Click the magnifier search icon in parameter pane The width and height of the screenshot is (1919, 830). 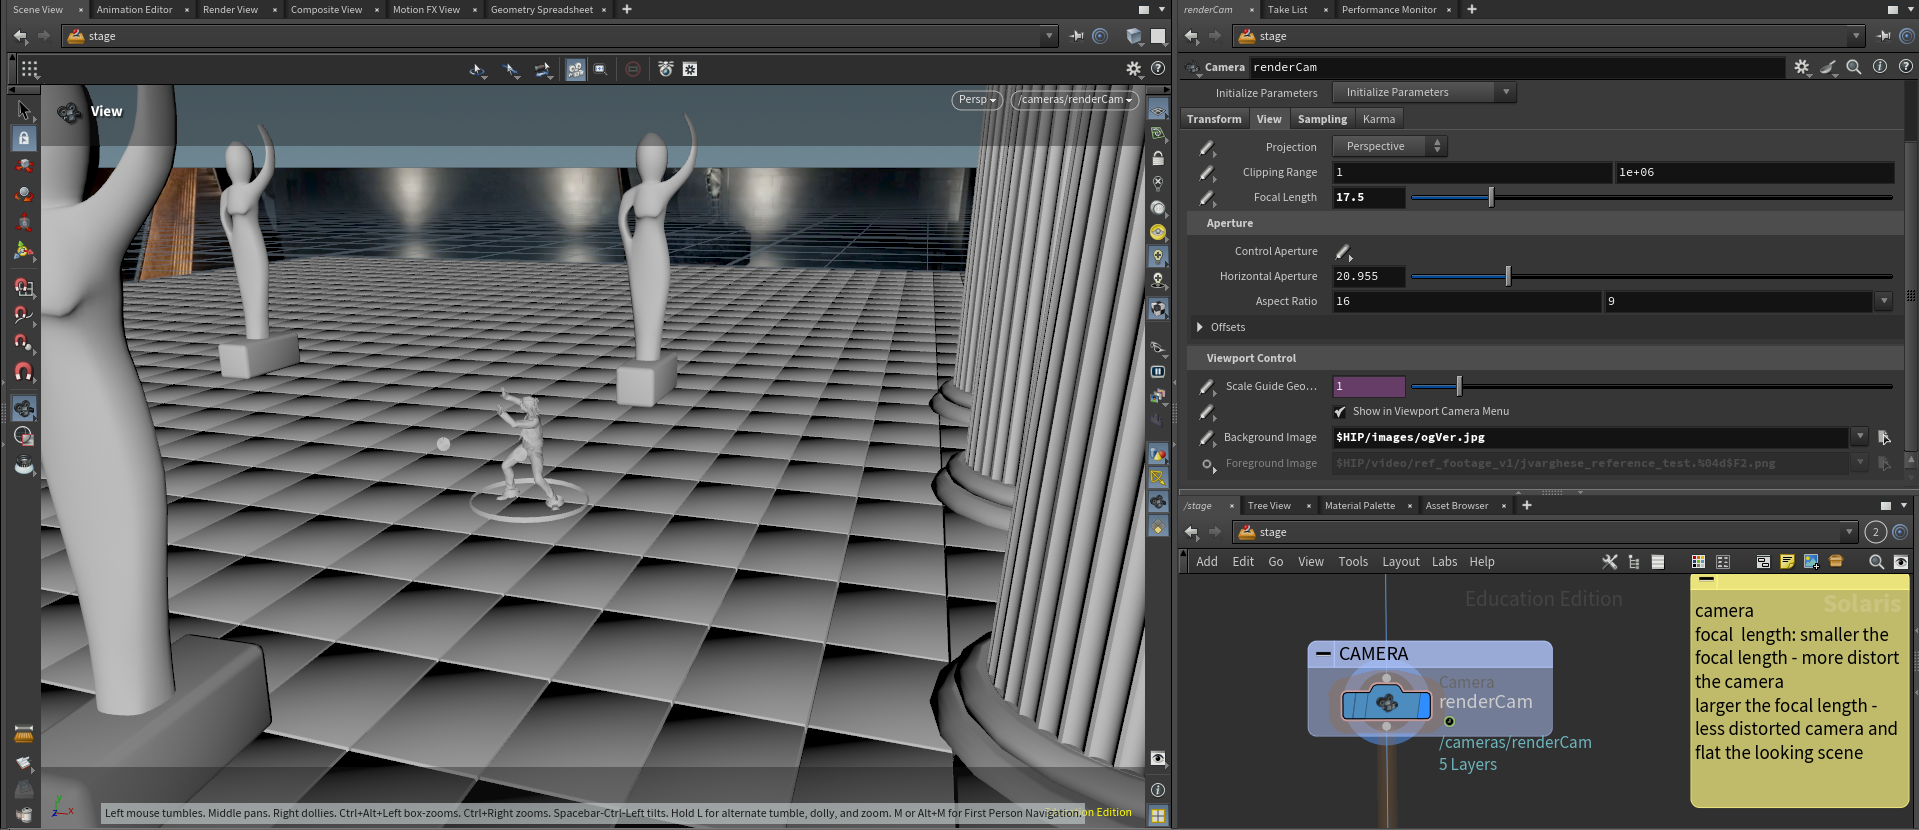(x=1853, y=67)
